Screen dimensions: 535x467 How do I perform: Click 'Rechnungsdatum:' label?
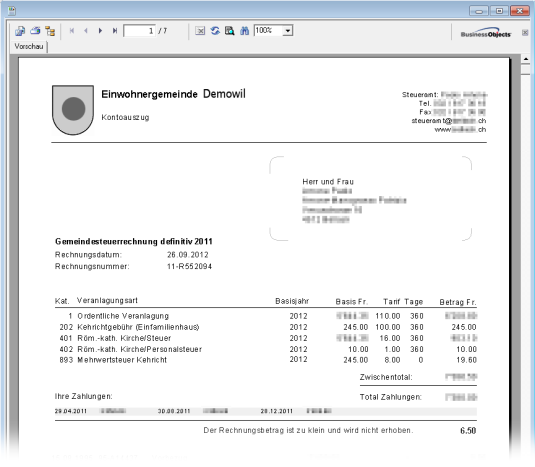point(88,255)
